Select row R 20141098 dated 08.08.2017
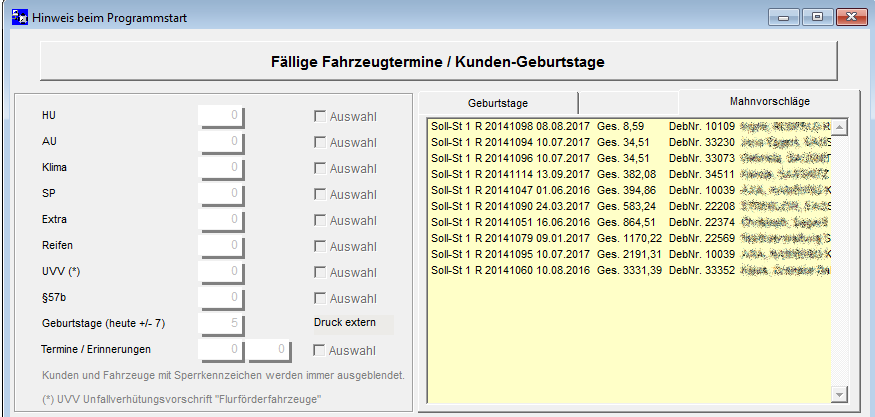Screen dimensions: 875x417 [x=631, y=127]
